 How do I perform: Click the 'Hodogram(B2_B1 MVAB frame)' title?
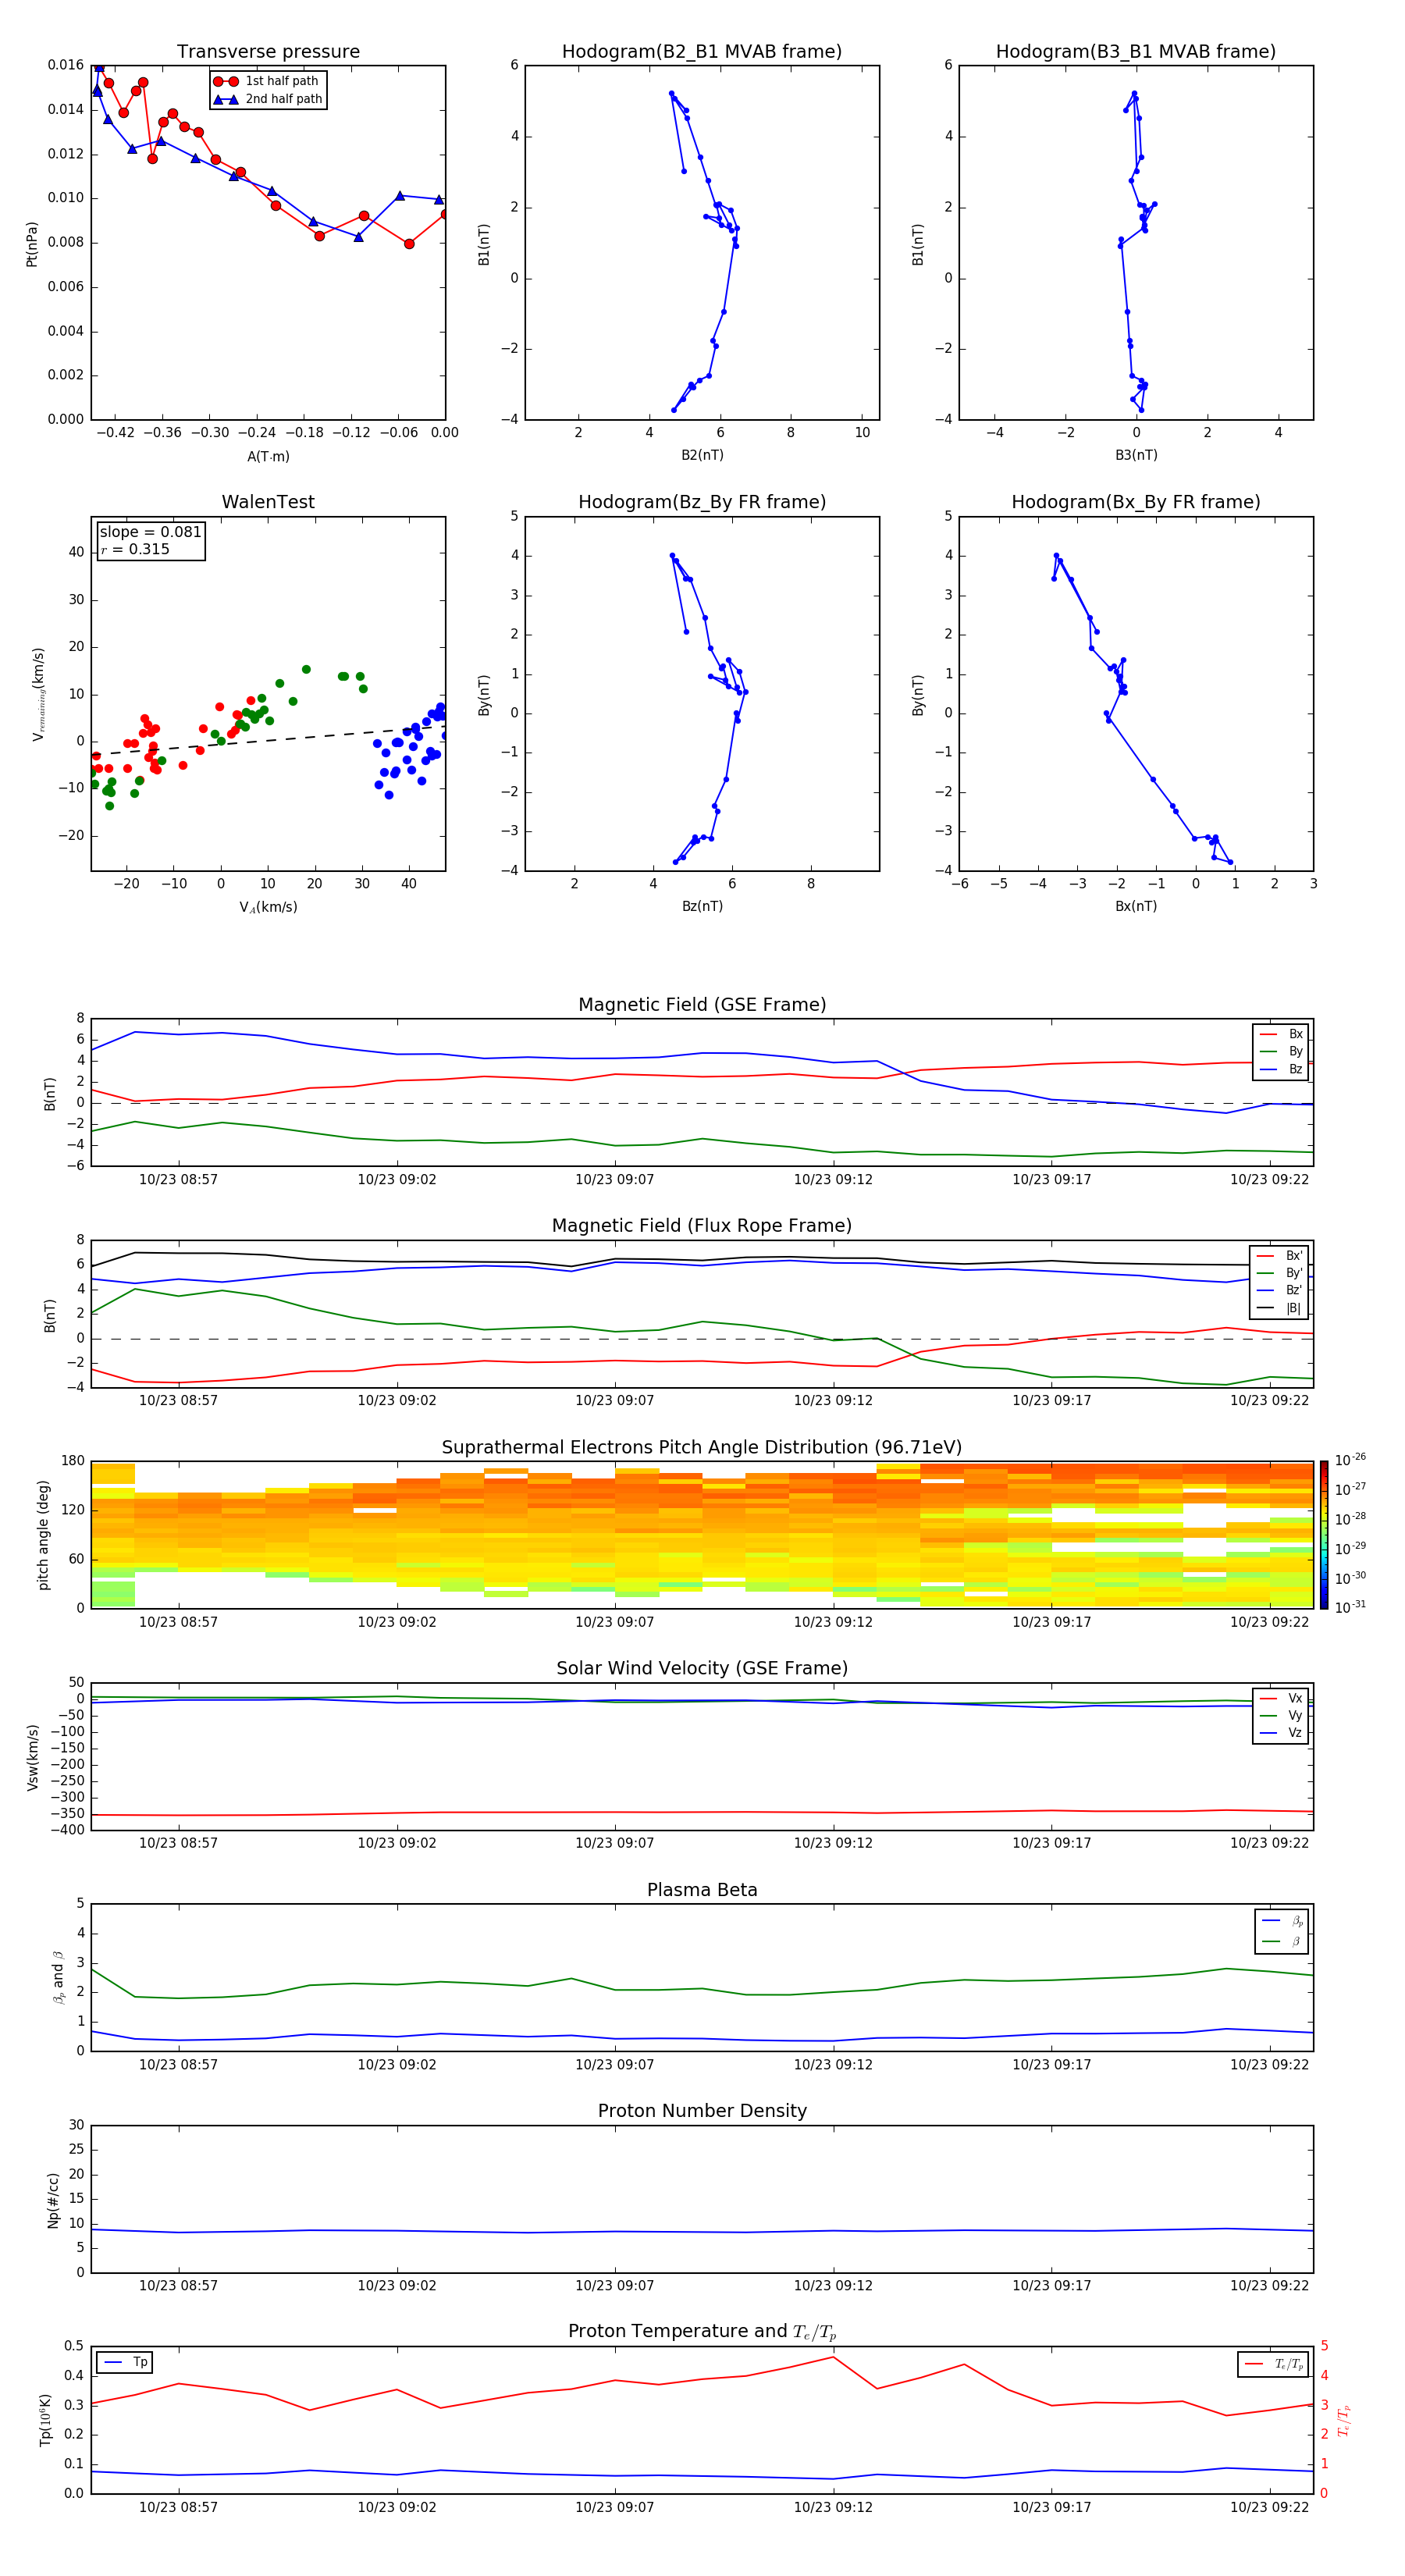(x=702, y=52)
